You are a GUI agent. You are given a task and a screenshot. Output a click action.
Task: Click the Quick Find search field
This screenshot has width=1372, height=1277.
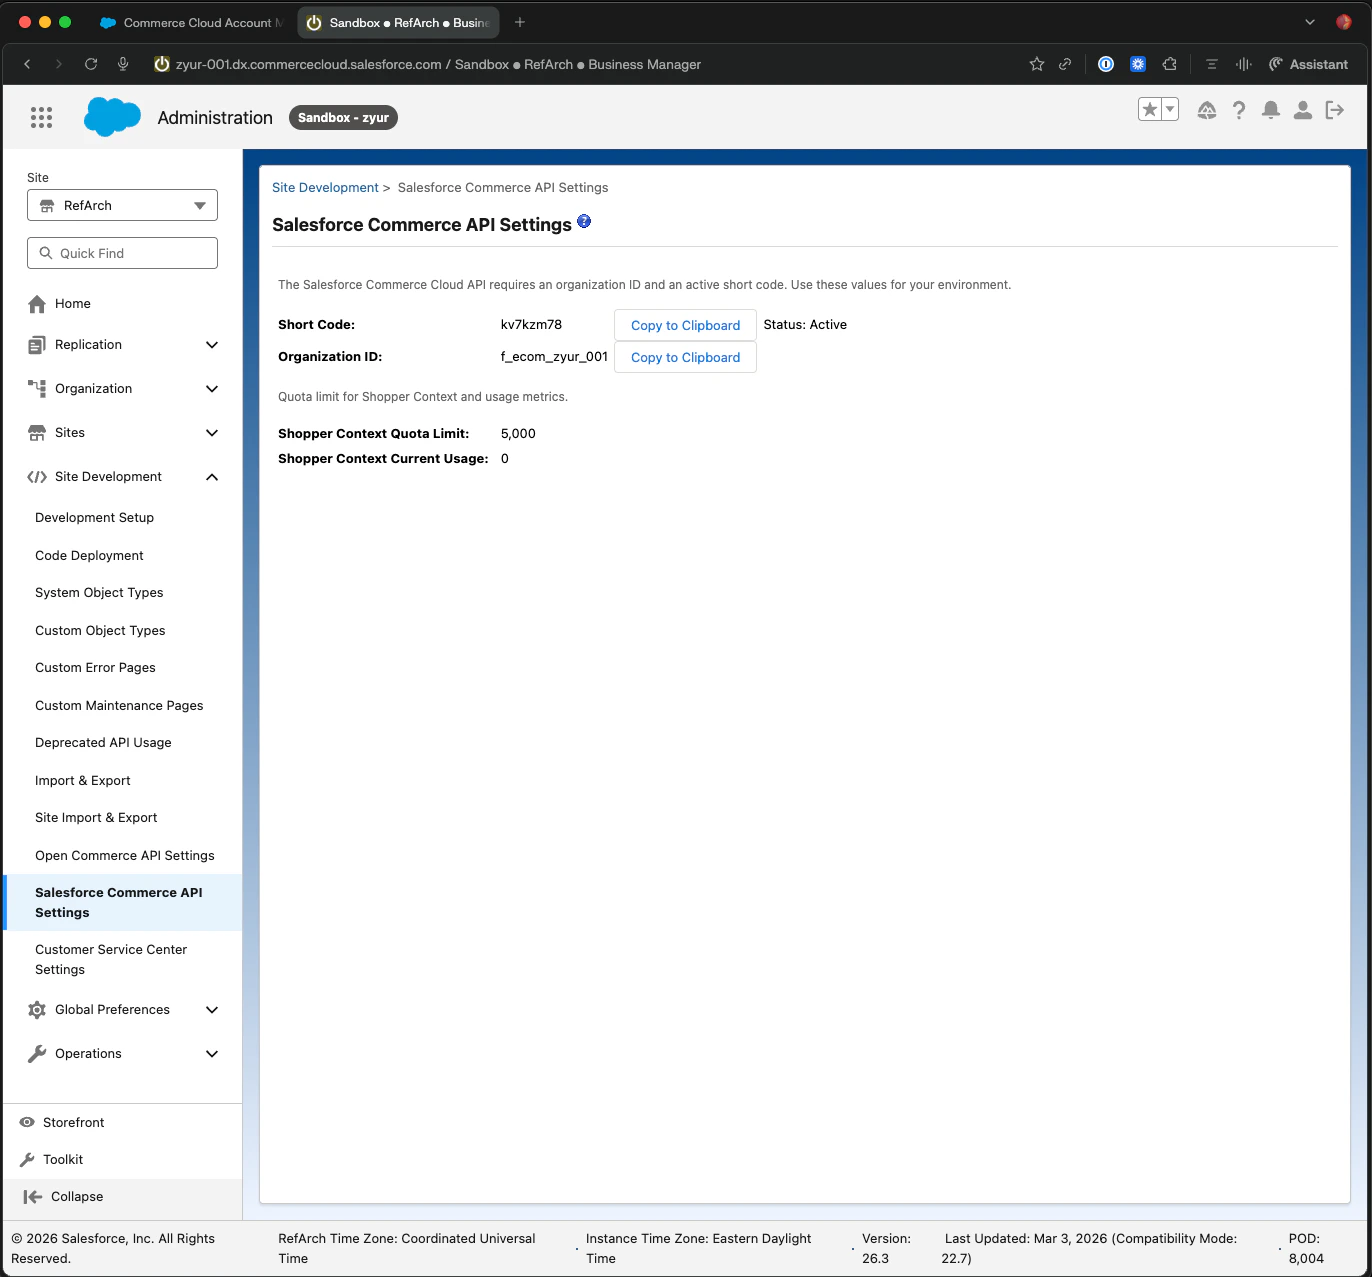coord(122,253)
